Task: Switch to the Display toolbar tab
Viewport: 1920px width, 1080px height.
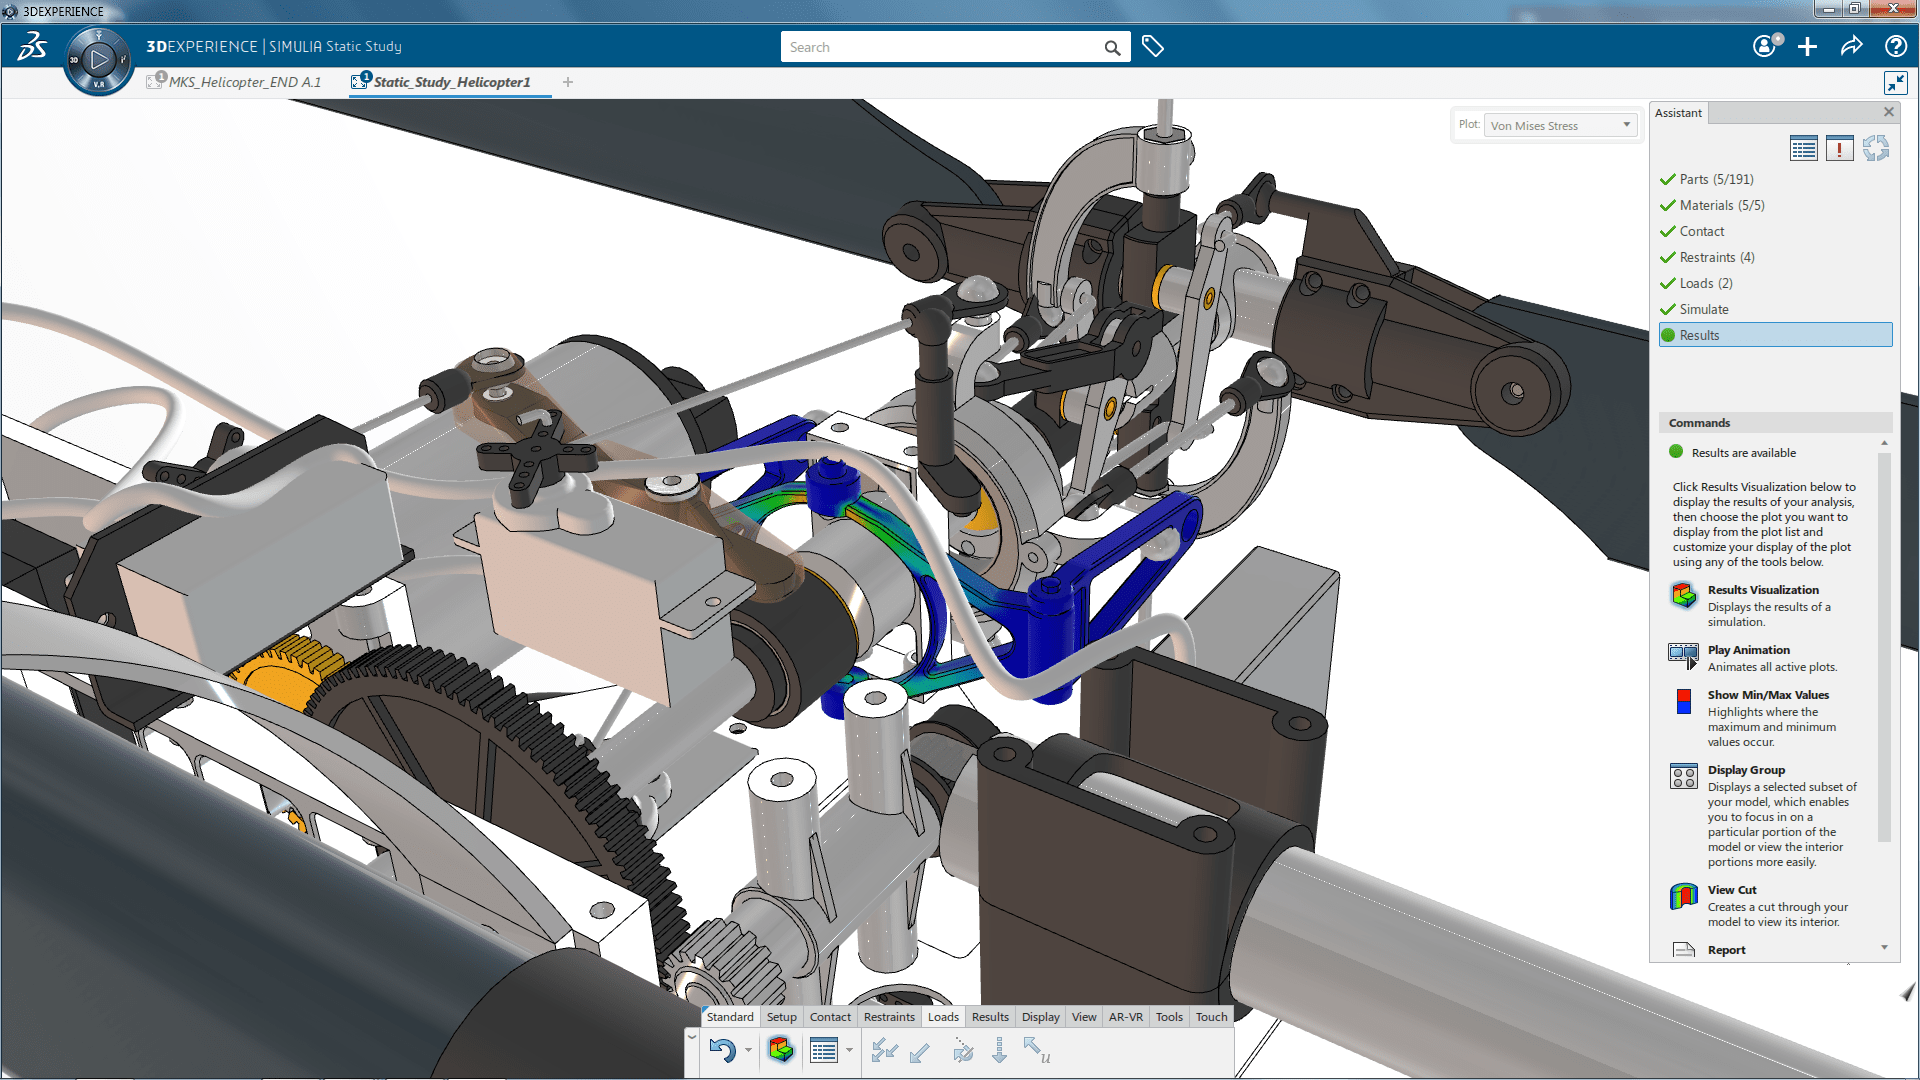Action: pyautogui.click(x=1040, y=1017)
